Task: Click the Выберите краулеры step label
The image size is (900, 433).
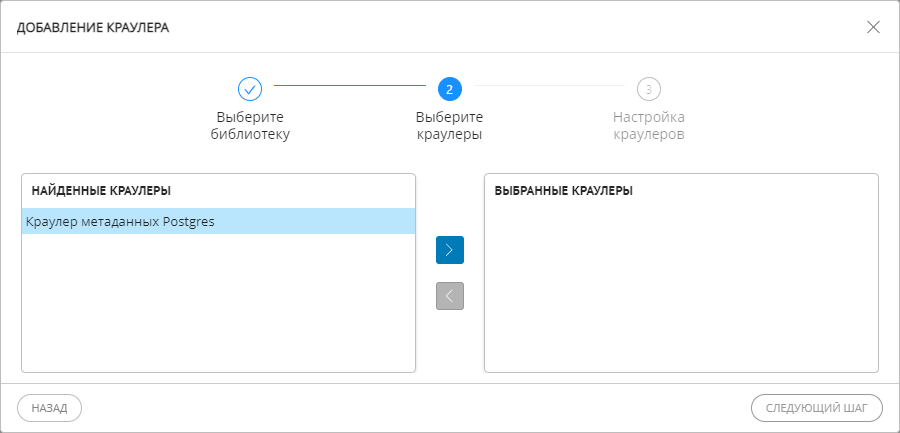Action: point(449,125)
